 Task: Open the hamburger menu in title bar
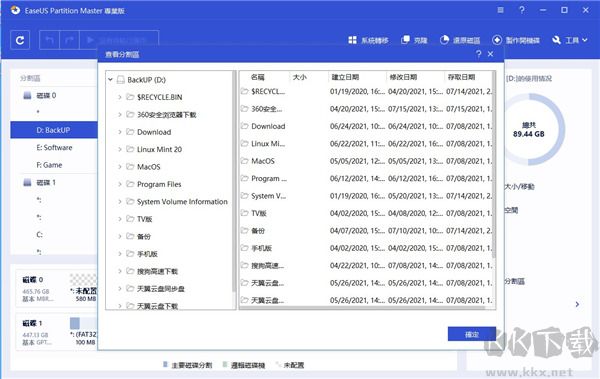pos(501,10)
